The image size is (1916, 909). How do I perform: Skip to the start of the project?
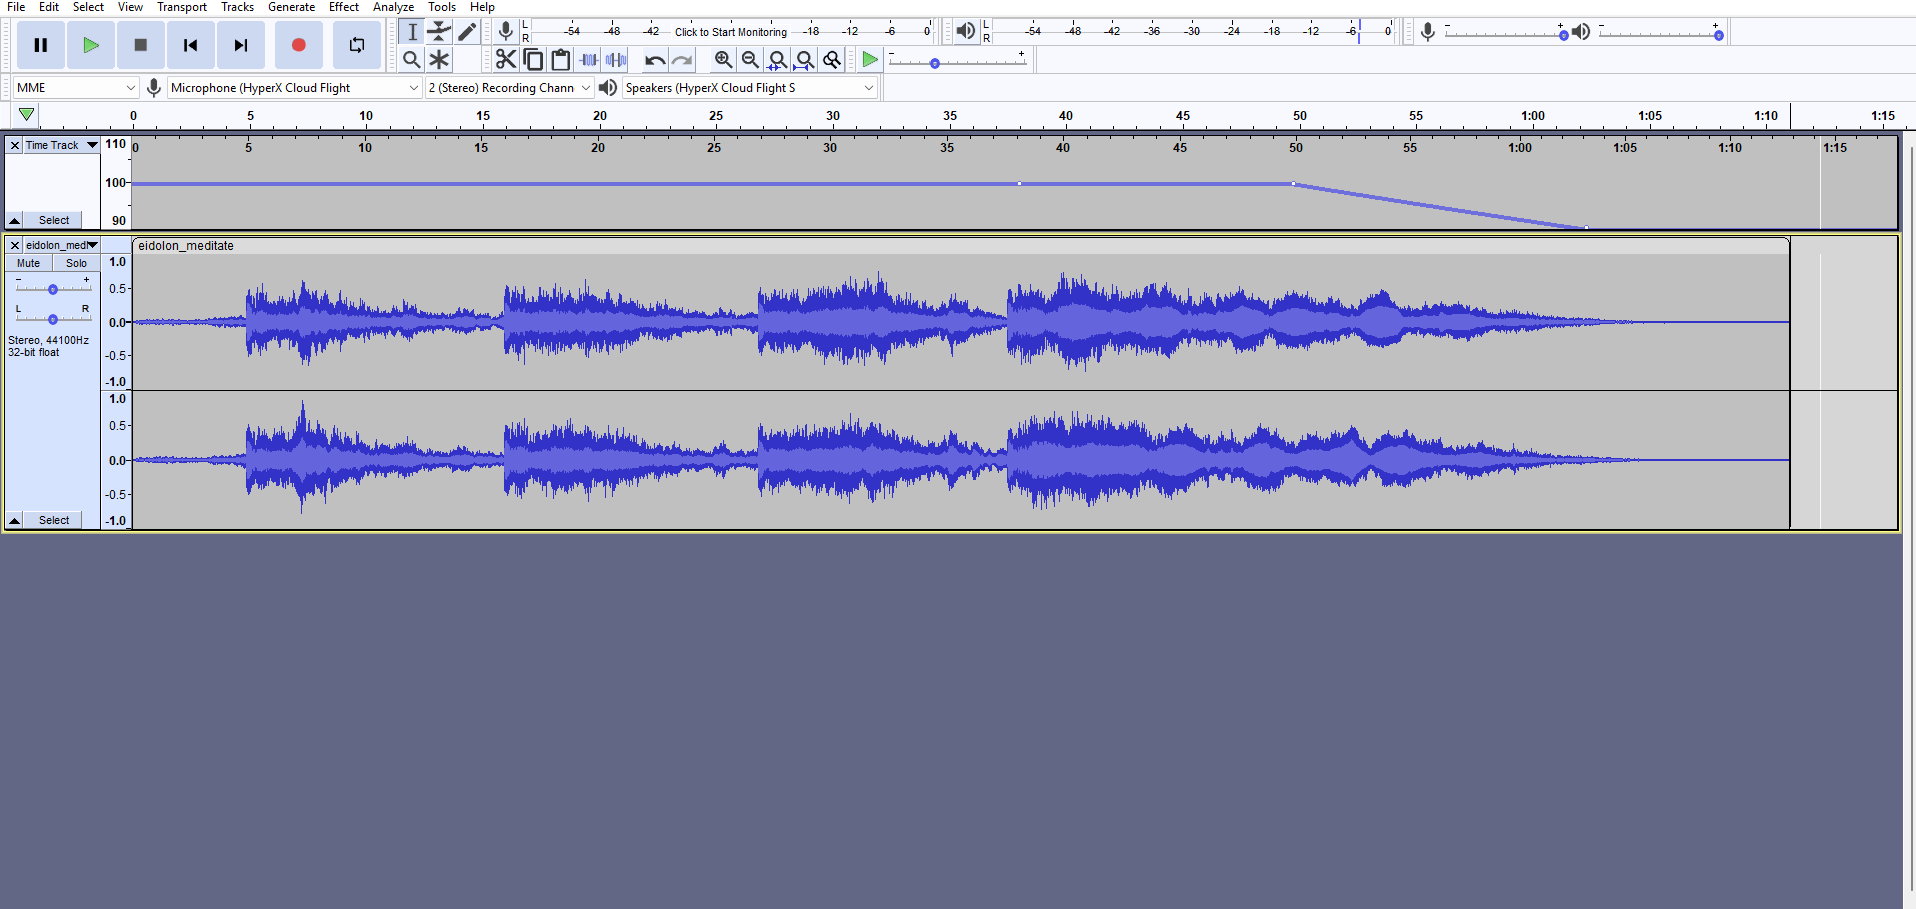click(x=191, y=45)
